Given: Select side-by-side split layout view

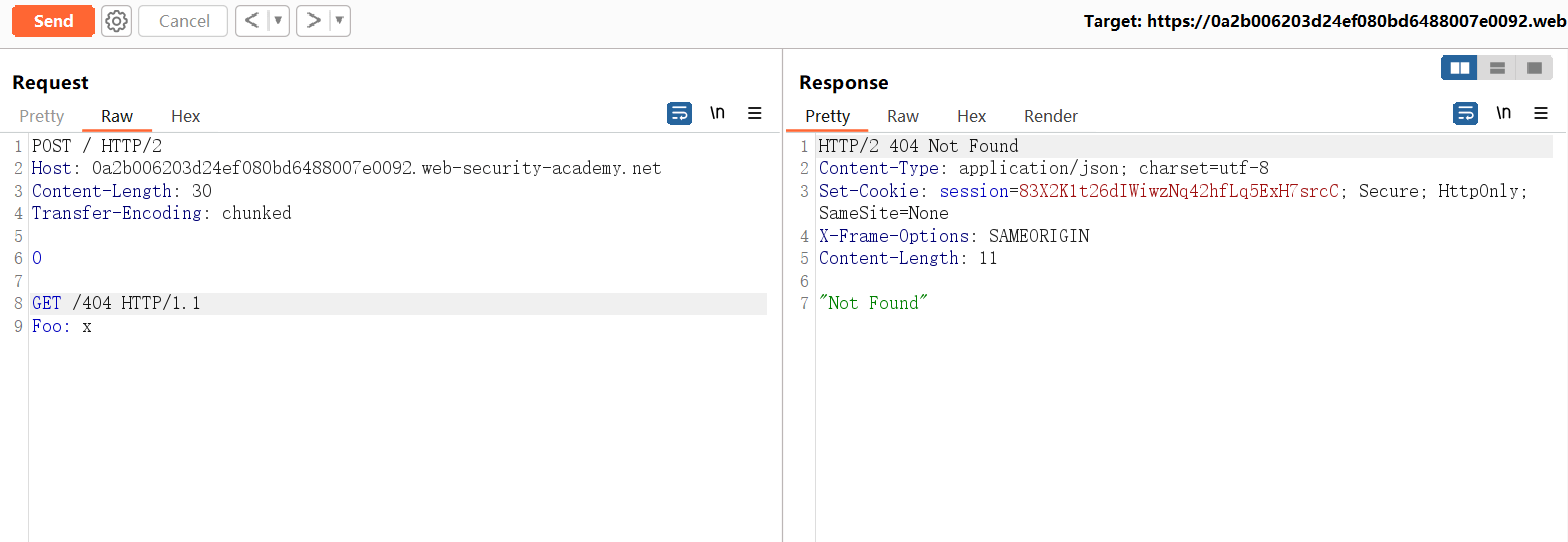Looking at the screenshot, I should click(1459, 68).
